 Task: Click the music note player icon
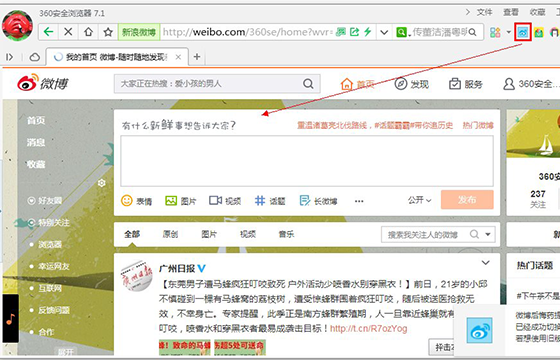[x=10, y=319]
